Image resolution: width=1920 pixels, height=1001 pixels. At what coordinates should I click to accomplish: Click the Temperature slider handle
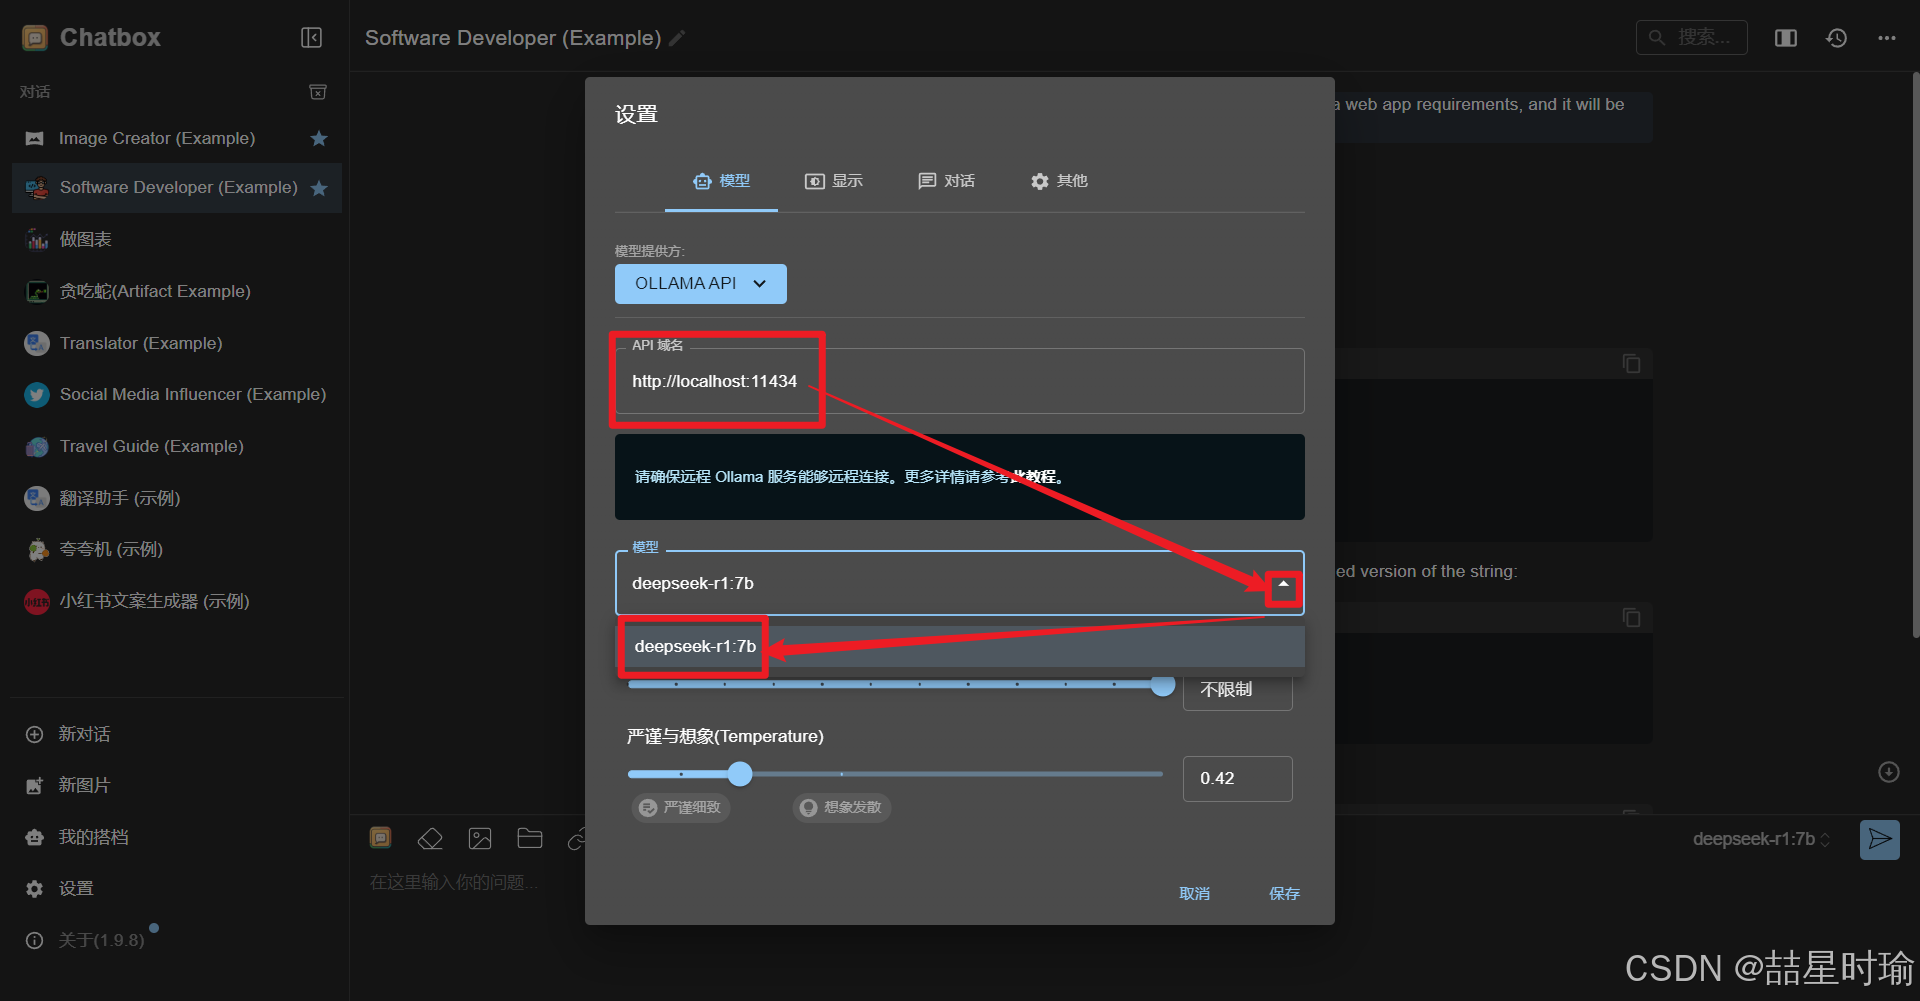click(x=740, y=774)
